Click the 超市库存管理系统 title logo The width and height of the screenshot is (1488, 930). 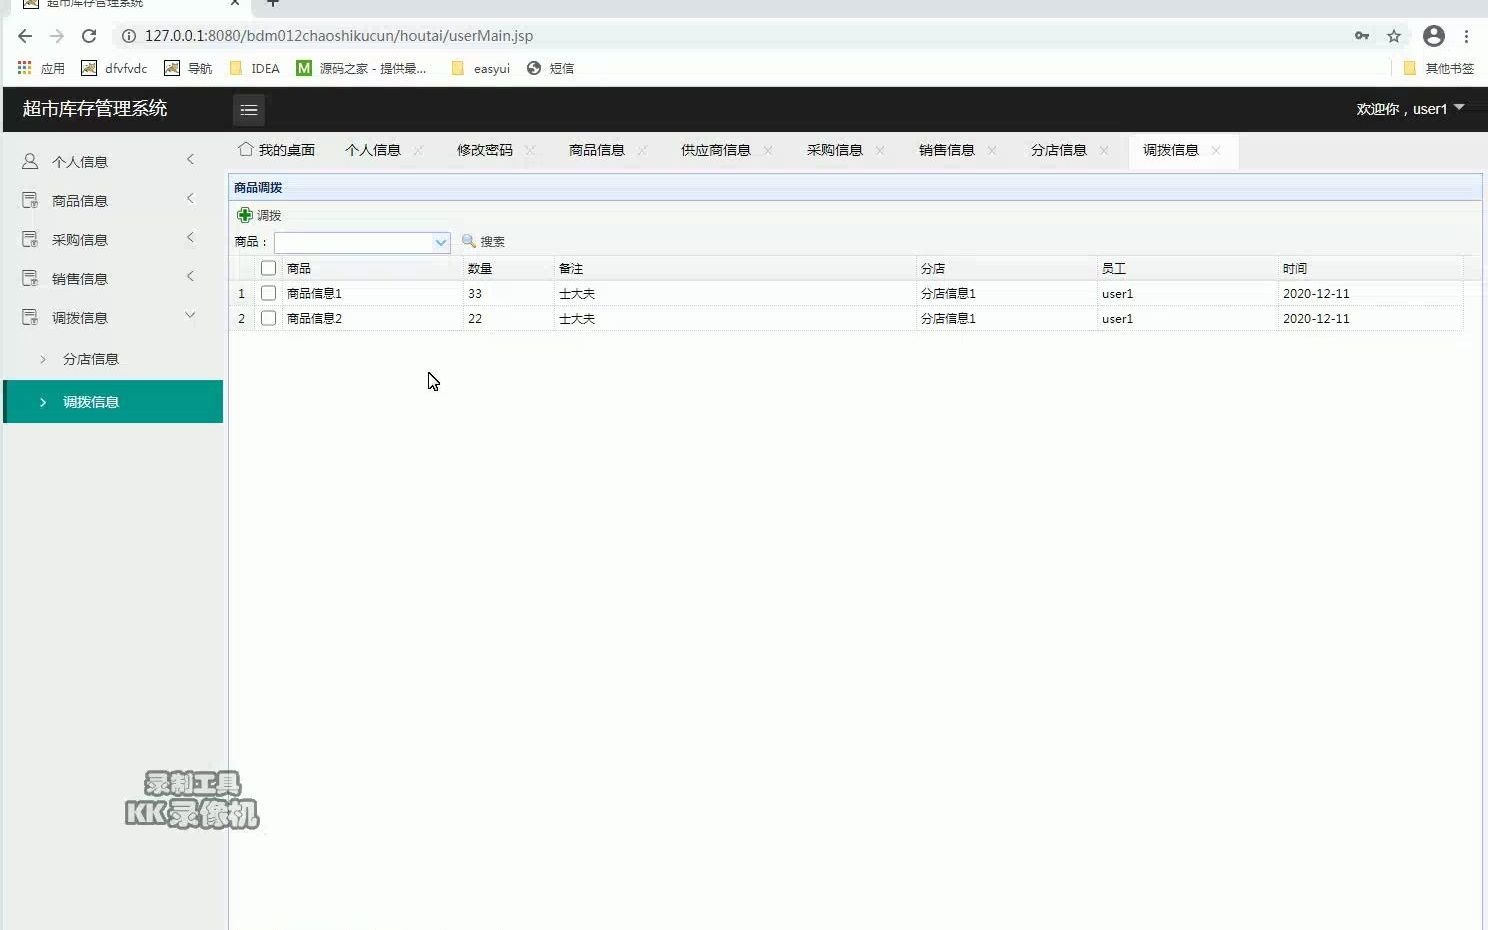[95, 109]
